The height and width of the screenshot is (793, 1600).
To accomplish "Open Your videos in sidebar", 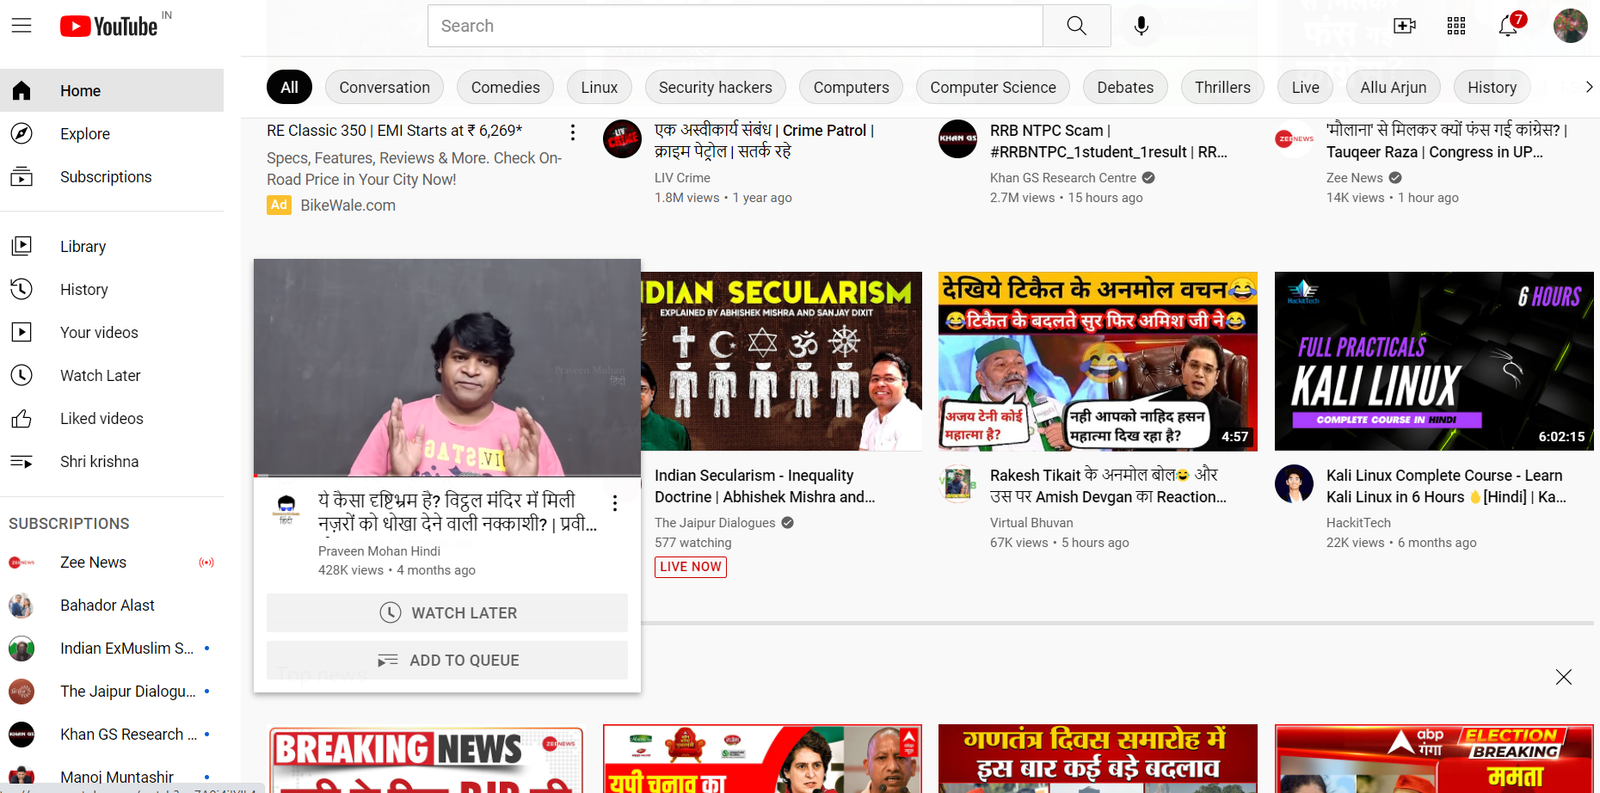I will [x=112, y=332].
